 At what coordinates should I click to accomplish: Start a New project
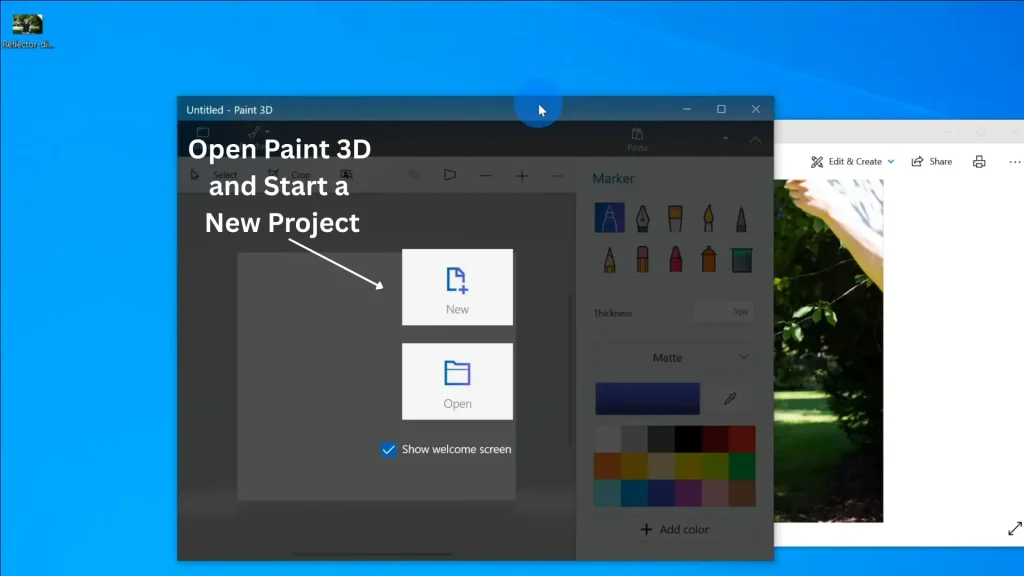457,287
